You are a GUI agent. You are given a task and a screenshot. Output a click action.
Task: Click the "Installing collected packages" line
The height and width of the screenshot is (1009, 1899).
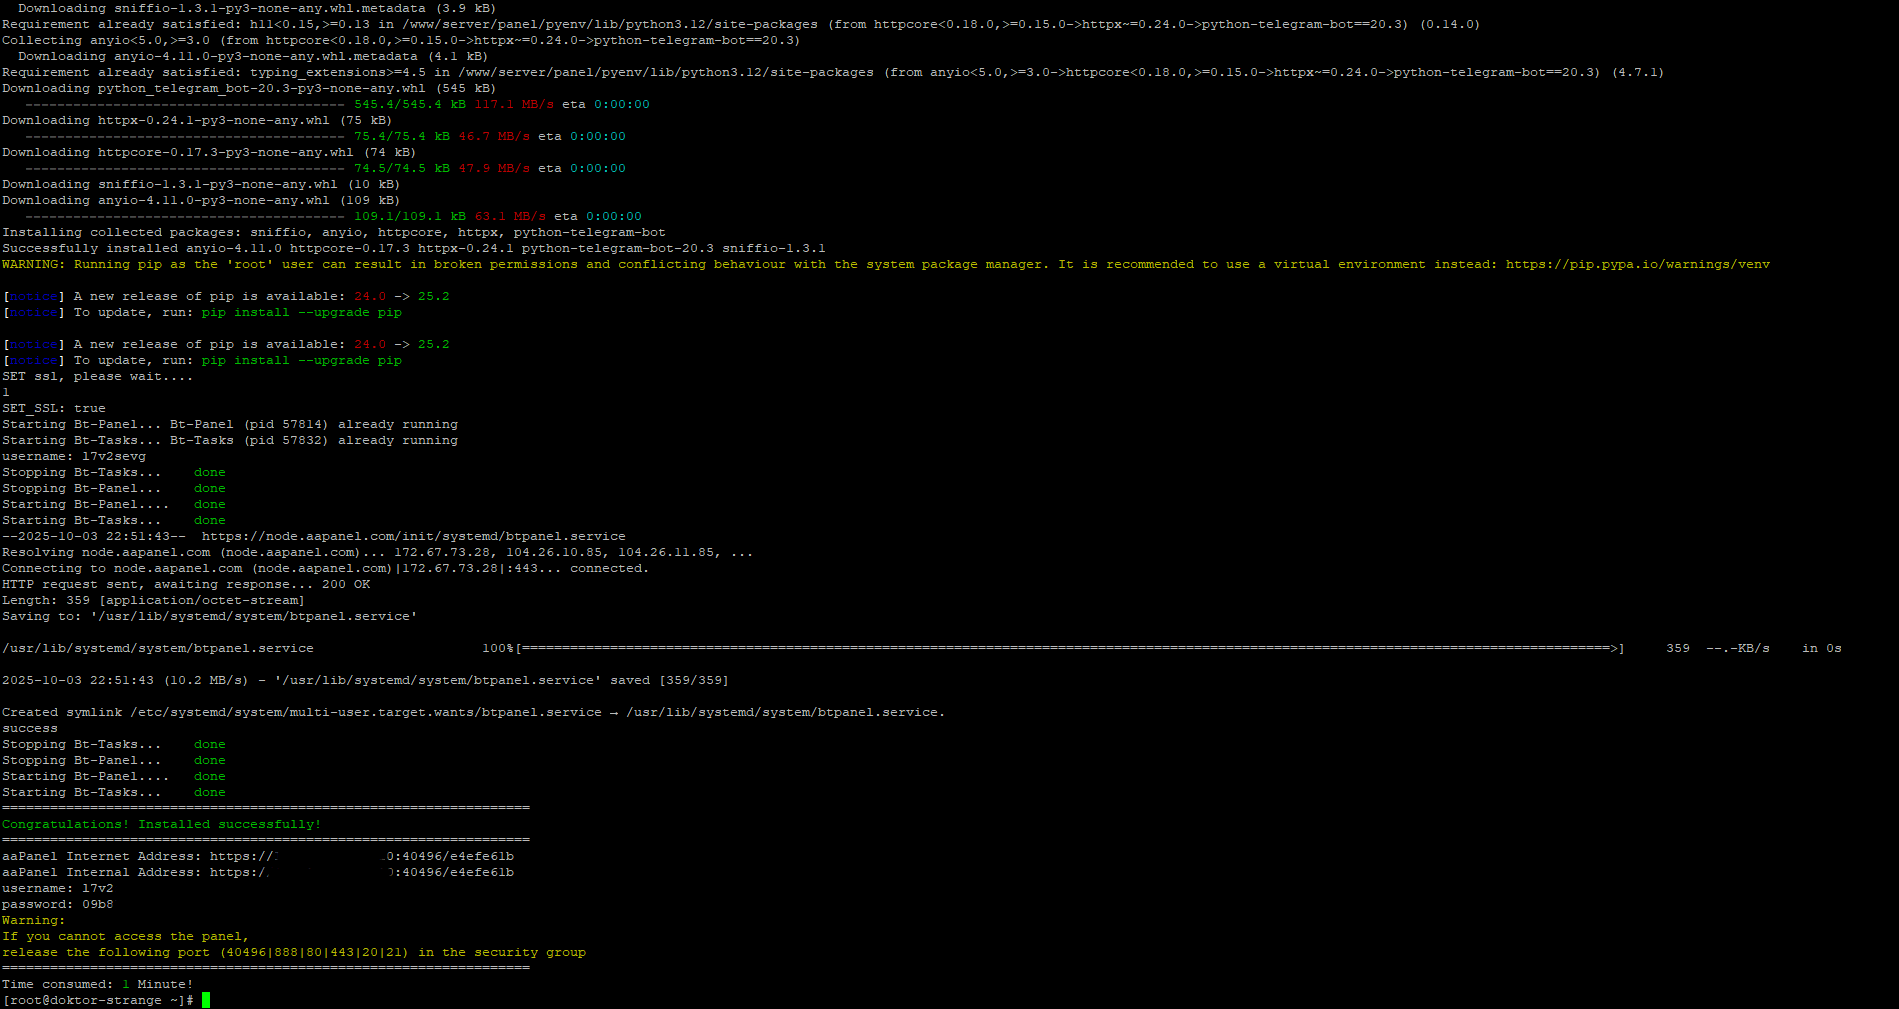(x=333, y=233)
